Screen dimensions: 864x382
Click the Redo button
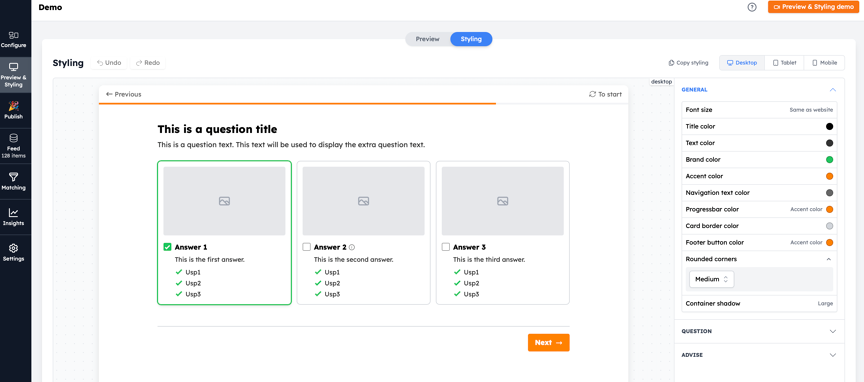coord(148,63)
